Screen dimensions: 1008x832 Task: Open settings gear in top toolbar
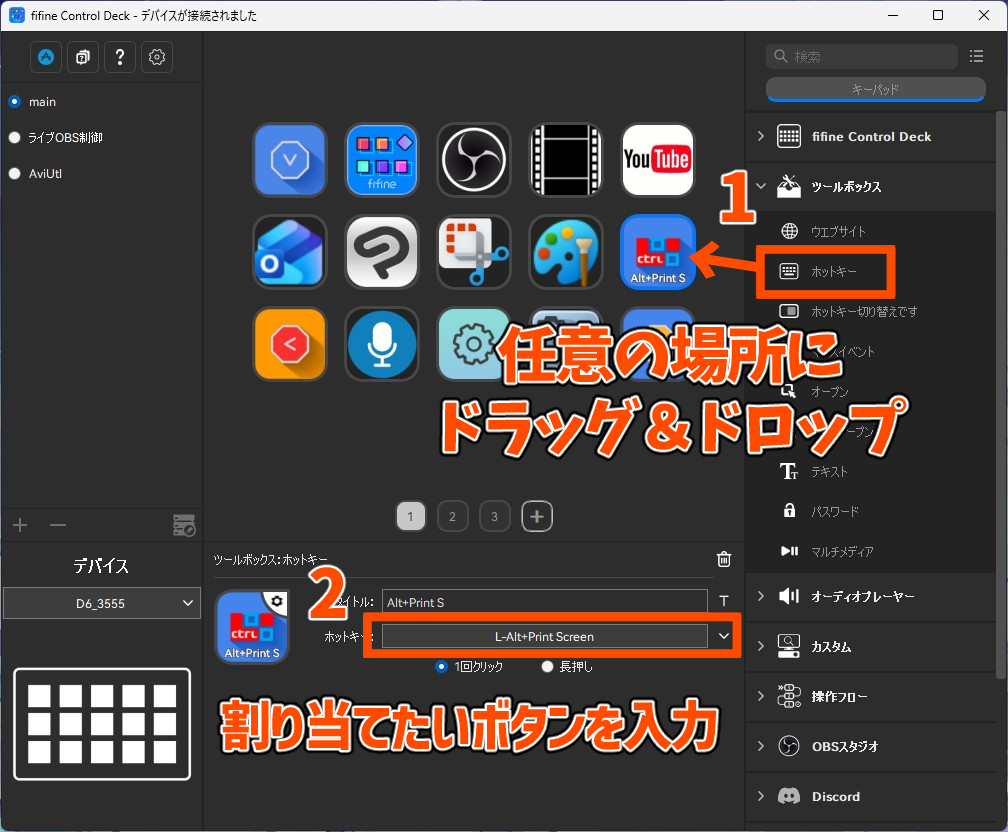(x=156, y=58)
